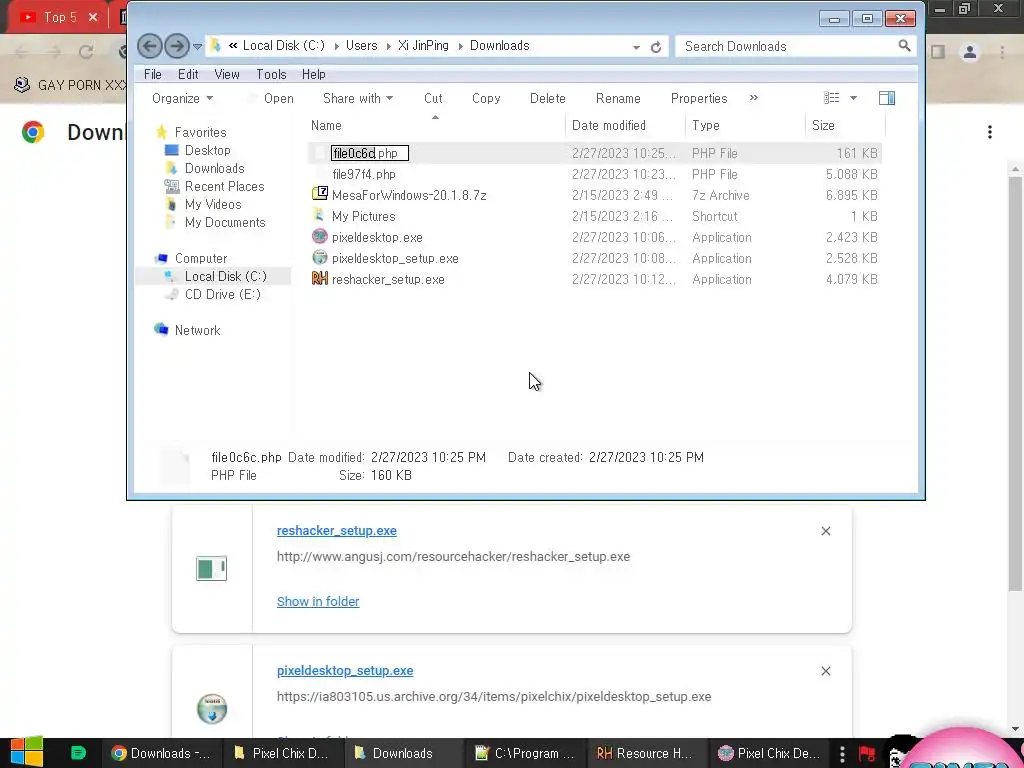Click Copy in the toolbar
Image resolution: width=1024 pixels, height=768 pixels.
(x=486, y=99)
